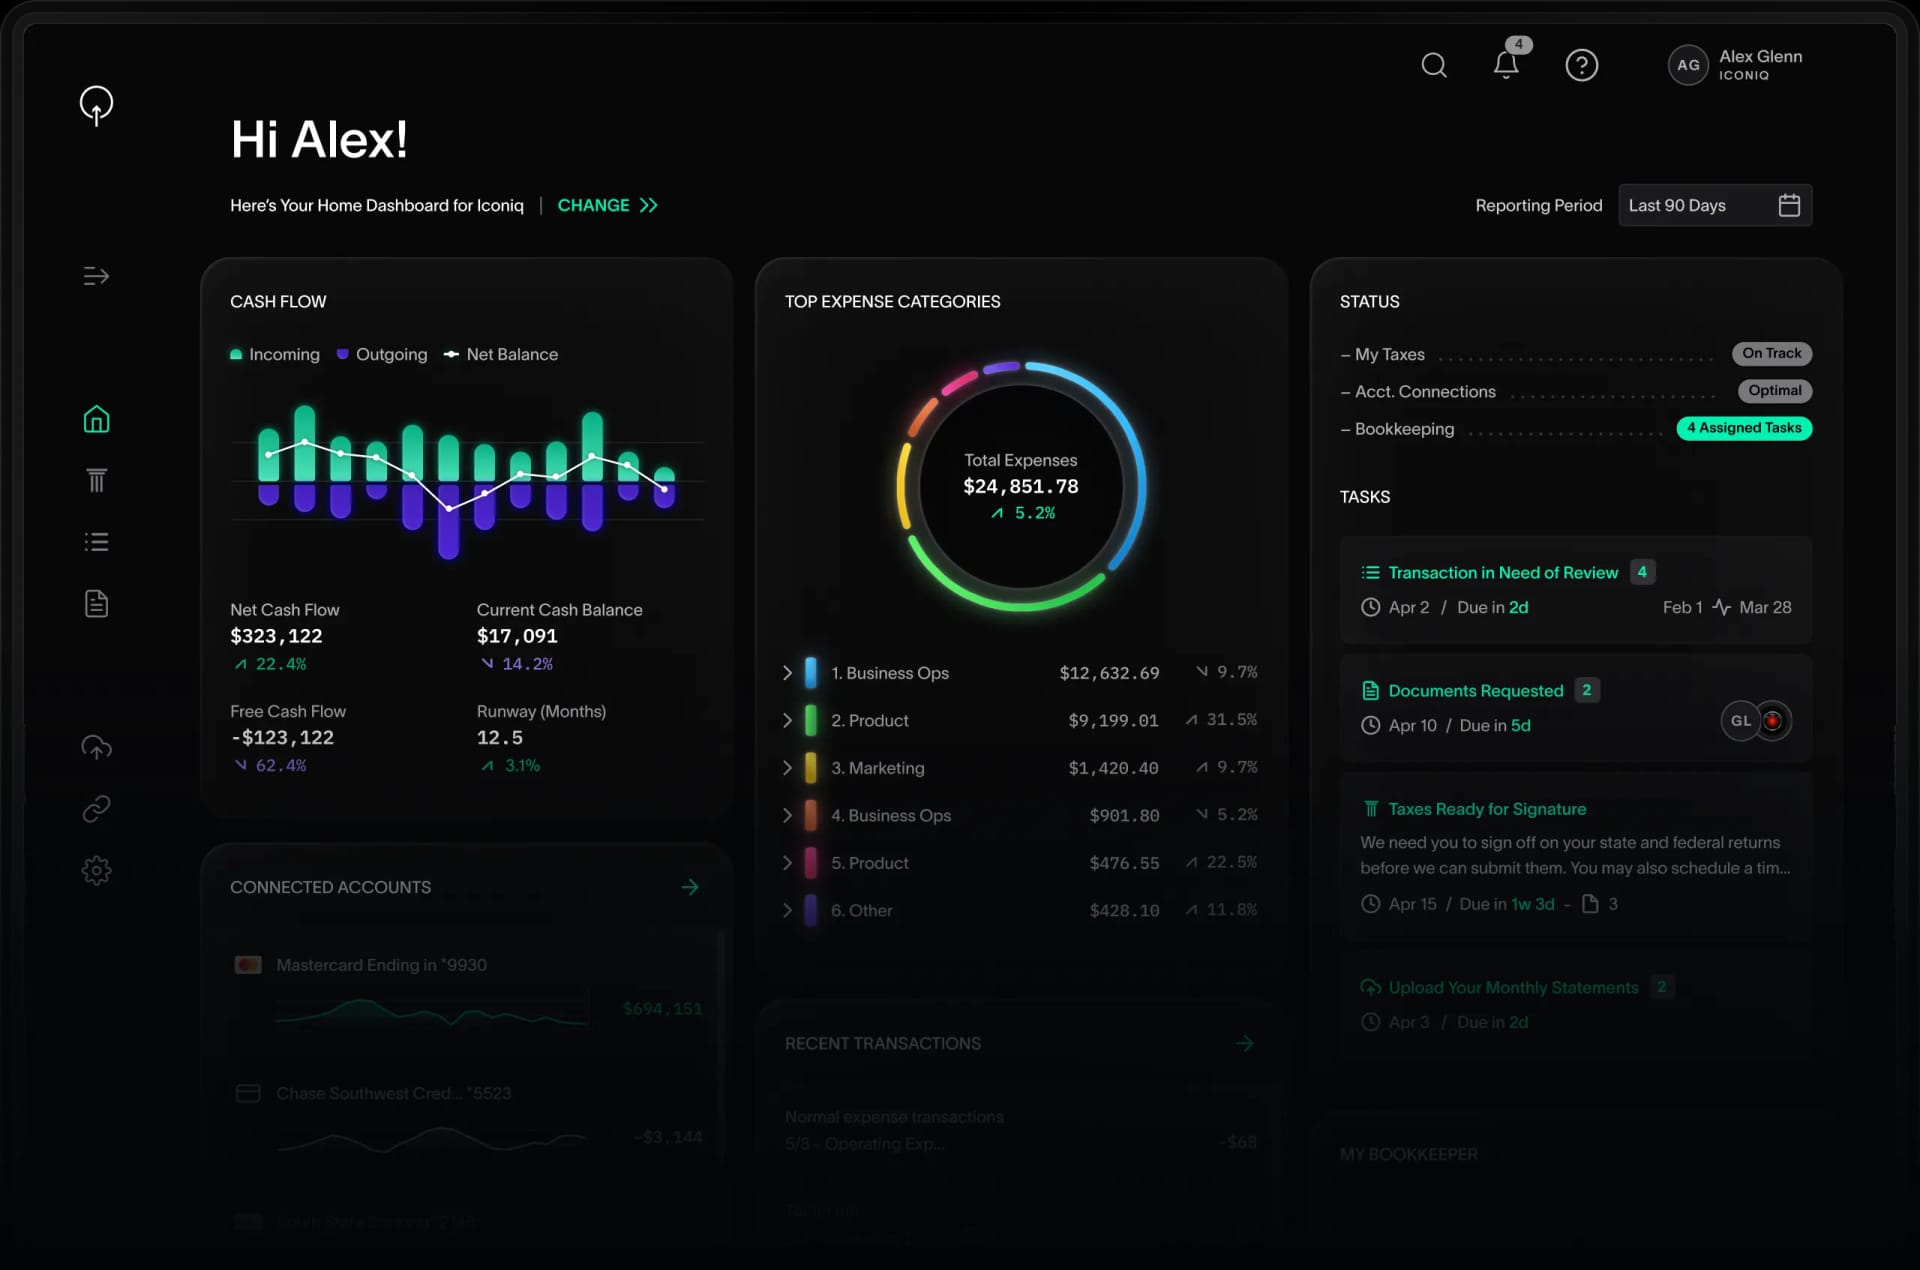This screenshot has width=1920, height=1270.
Task: Open the transactions list icon in sidebar
Action: 96,542
